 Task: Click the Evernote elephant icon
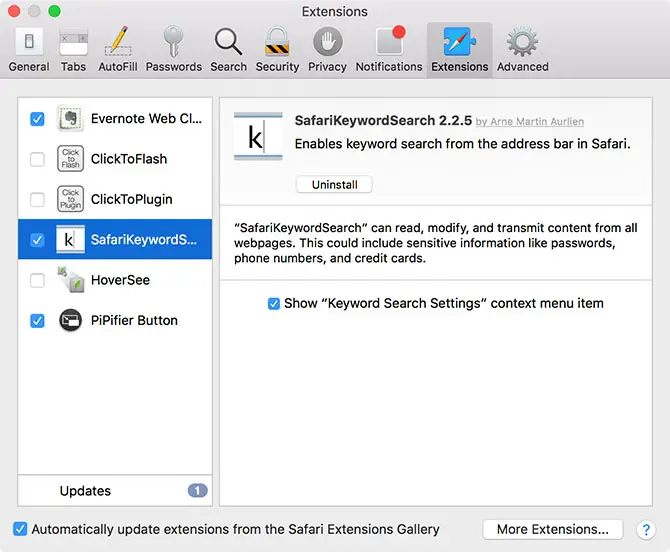point(71,118)
